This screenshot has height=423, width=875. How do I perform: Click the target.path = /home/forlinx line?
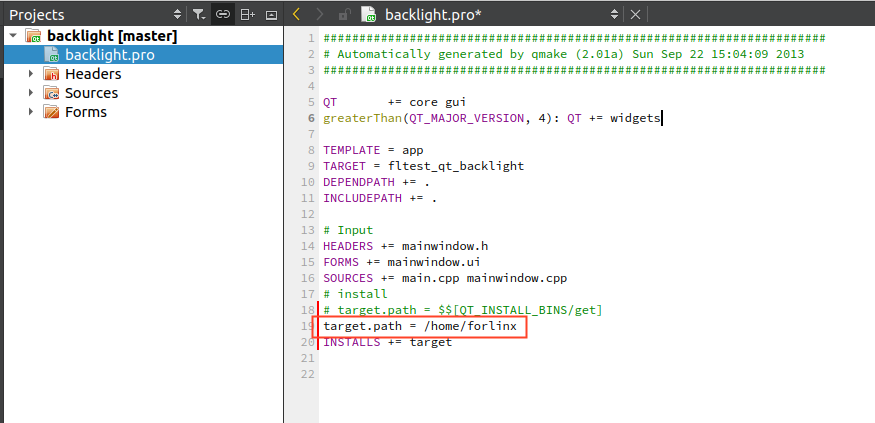point(420,327)
